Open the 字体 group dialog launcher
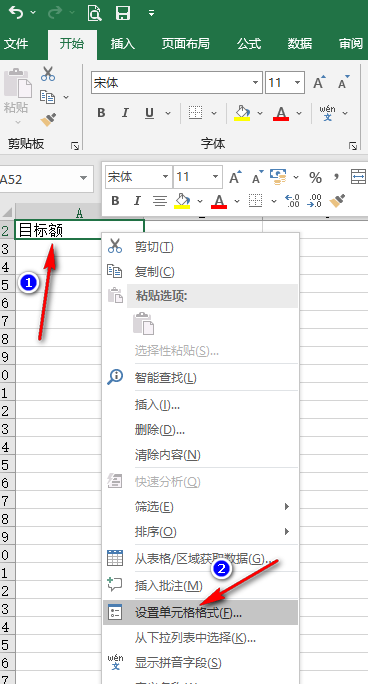The image size is (368, 684). coord(353,146)
